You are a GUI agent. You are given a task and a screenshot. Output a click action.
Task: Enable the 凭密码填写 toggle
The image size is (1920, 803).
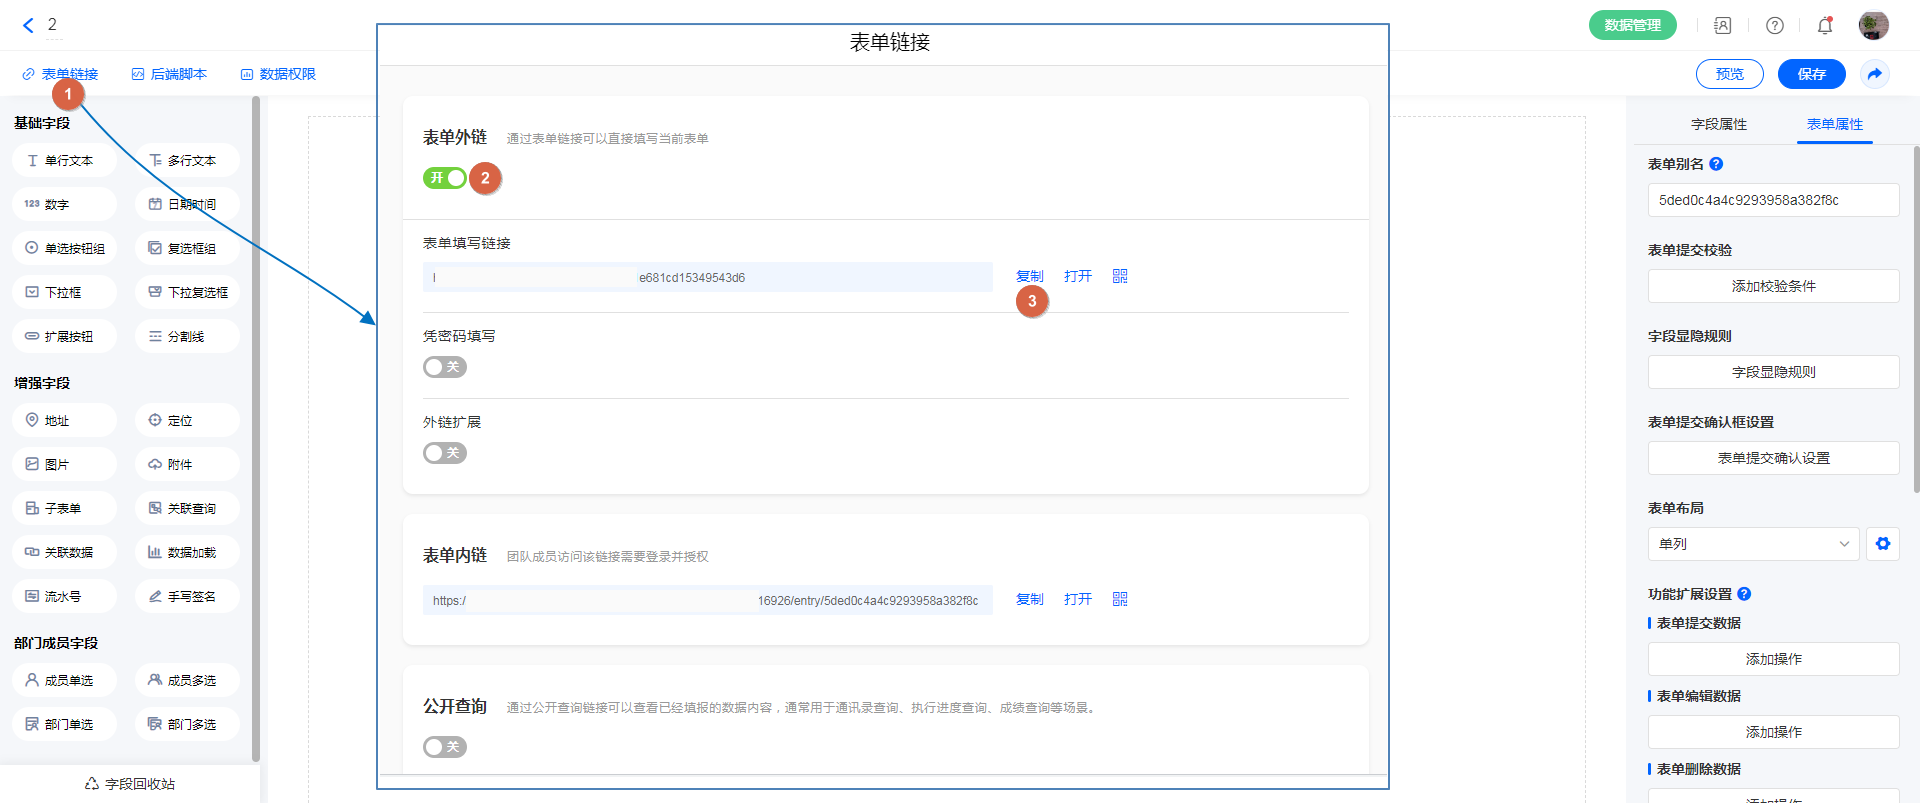coord(445,367)
